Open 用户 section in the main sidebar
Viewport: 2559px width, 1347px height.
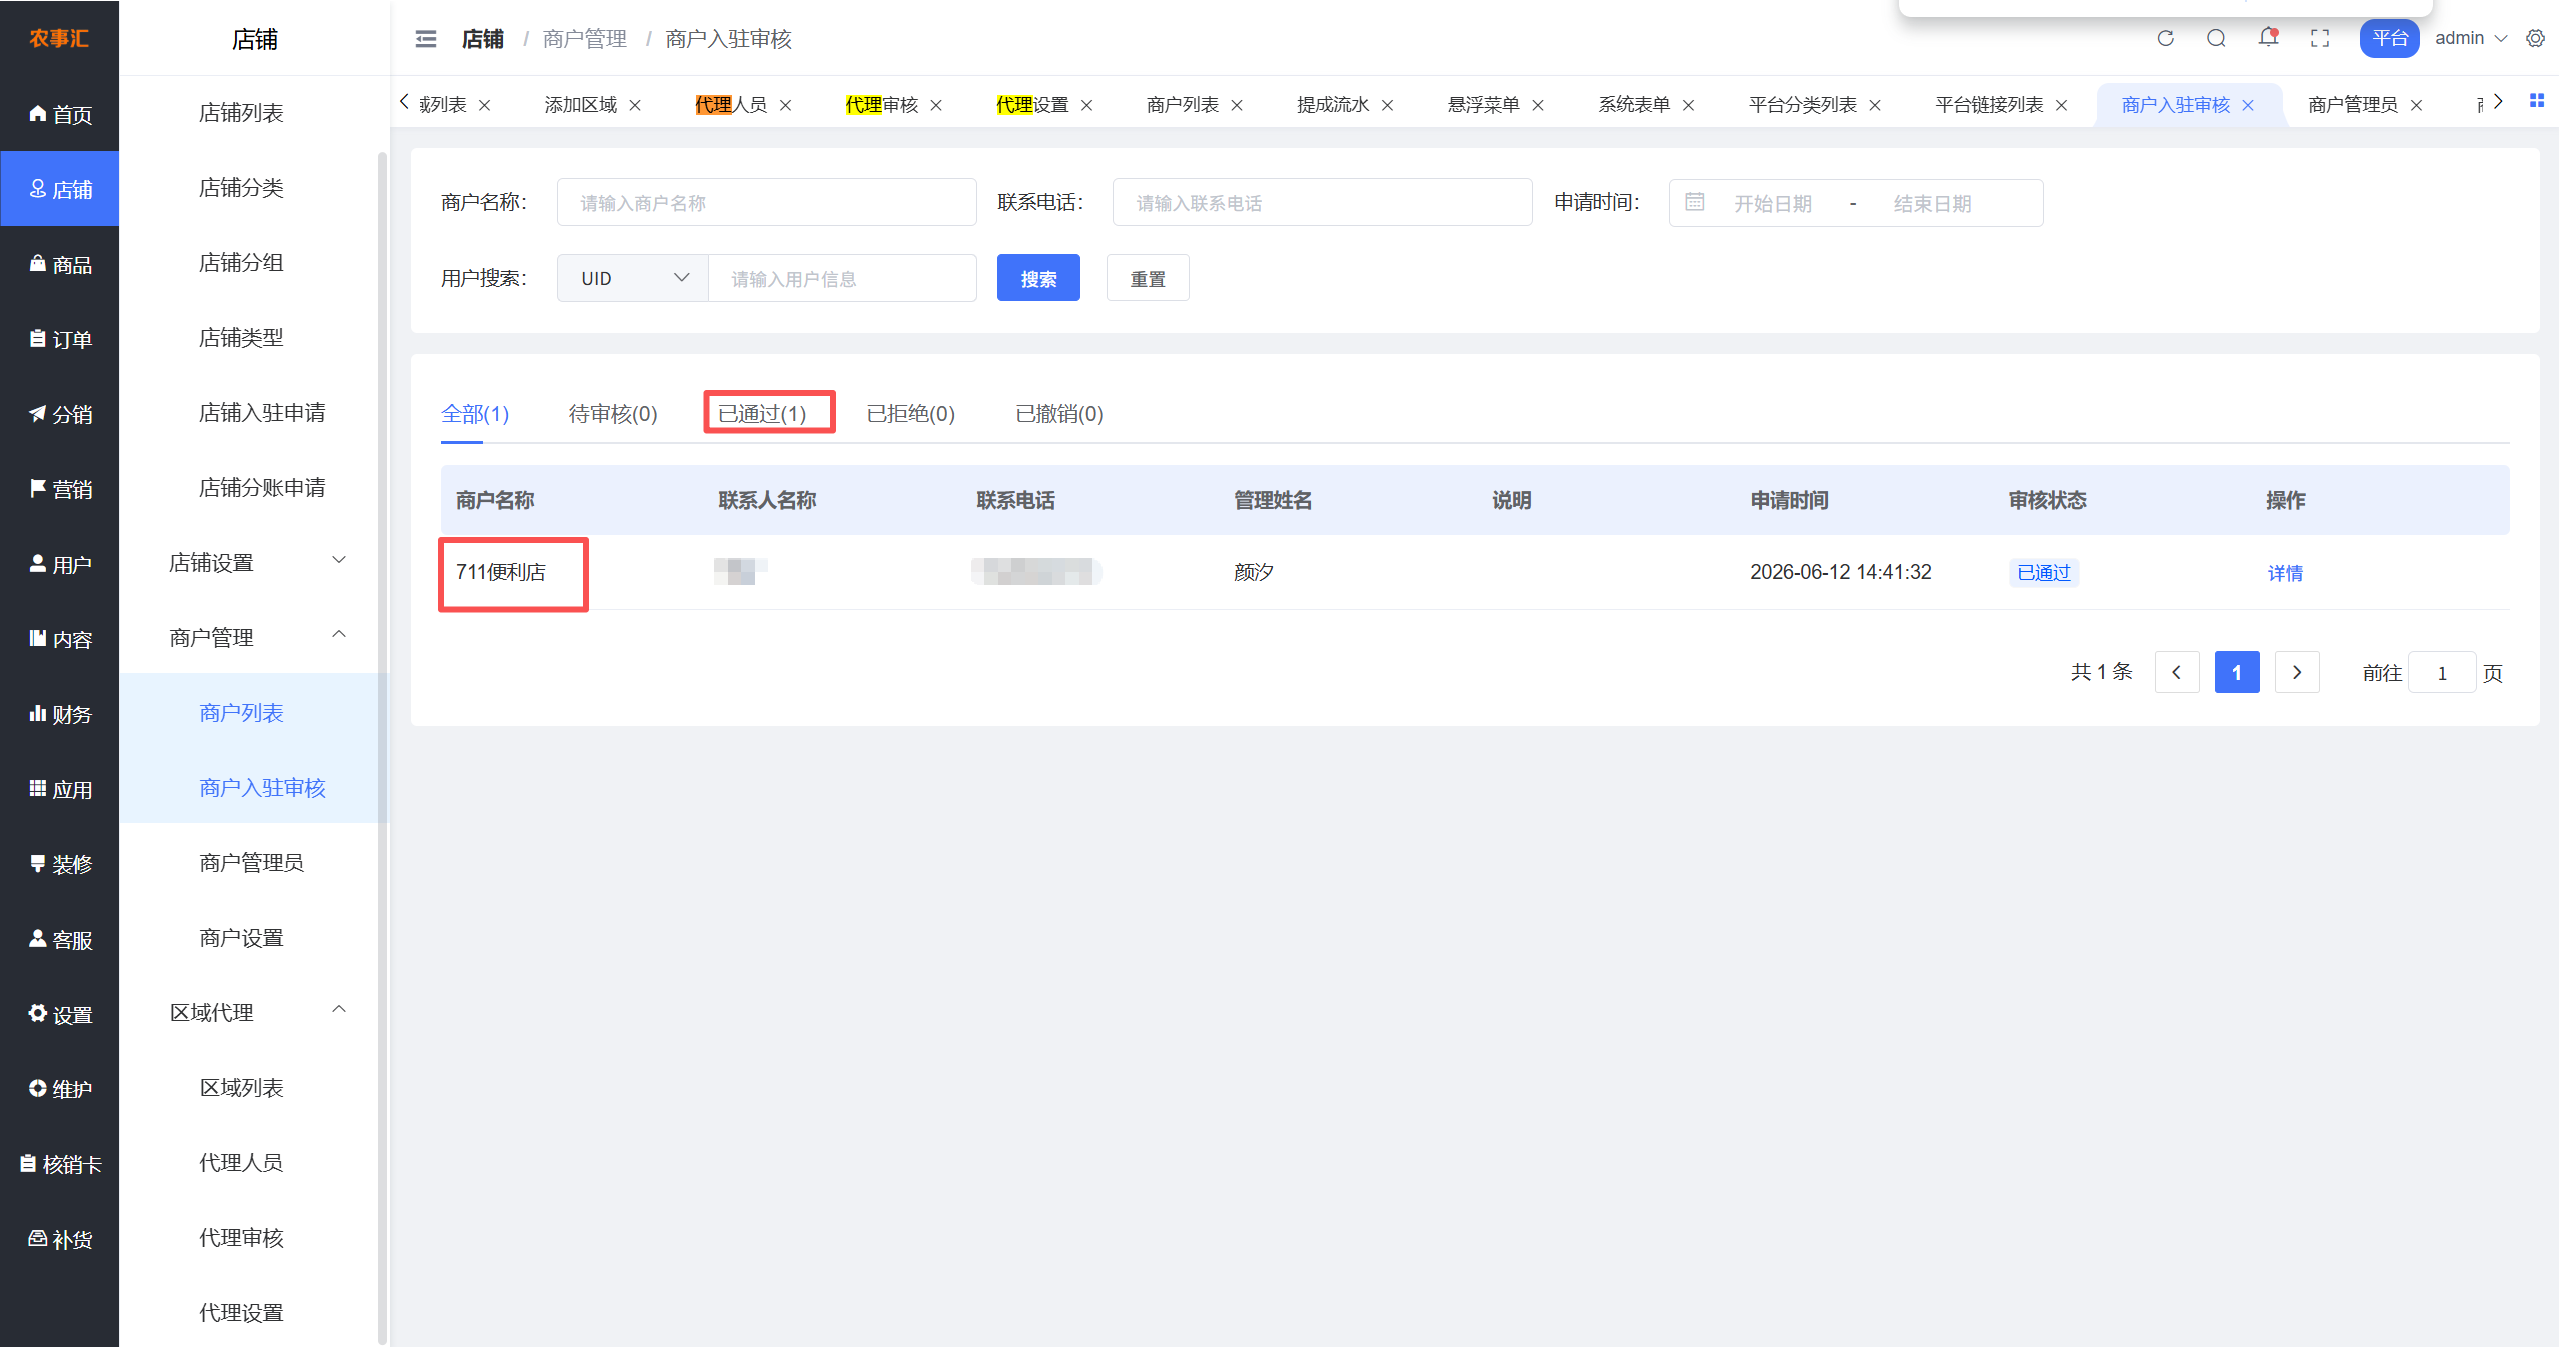60,564
